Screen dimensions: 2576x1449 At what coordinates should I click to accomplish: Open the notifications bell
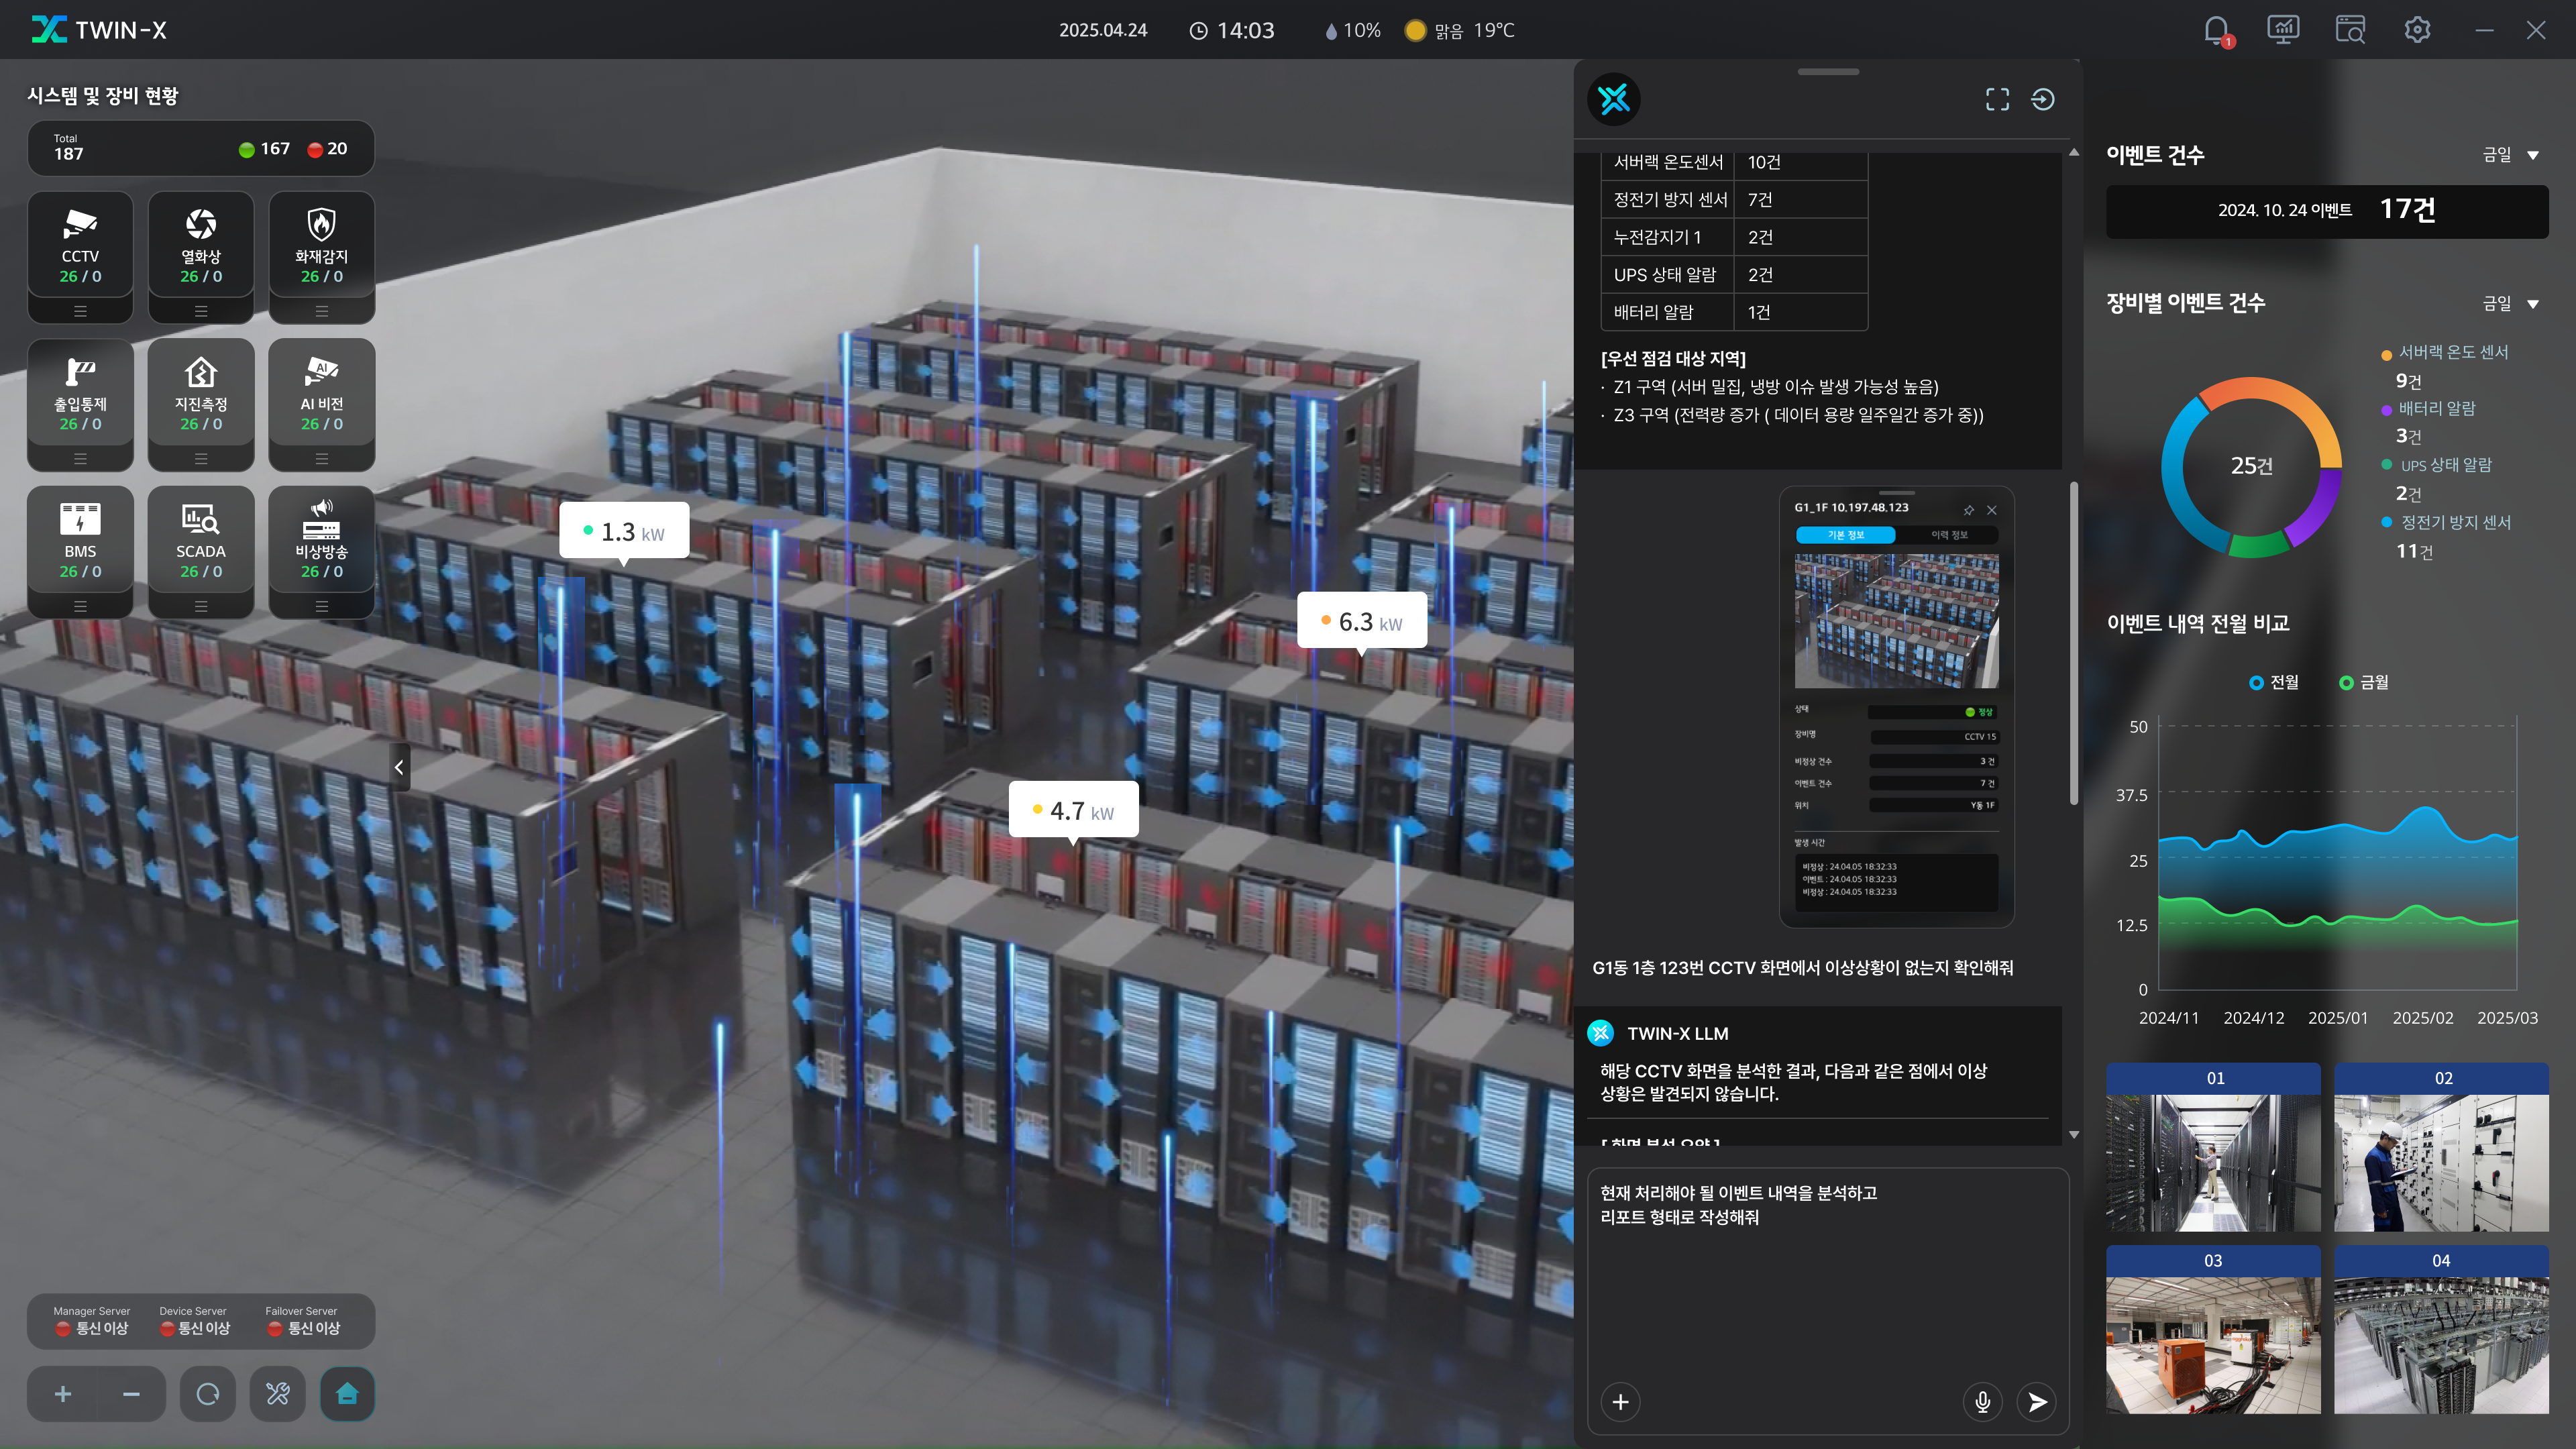[2216, 30]
